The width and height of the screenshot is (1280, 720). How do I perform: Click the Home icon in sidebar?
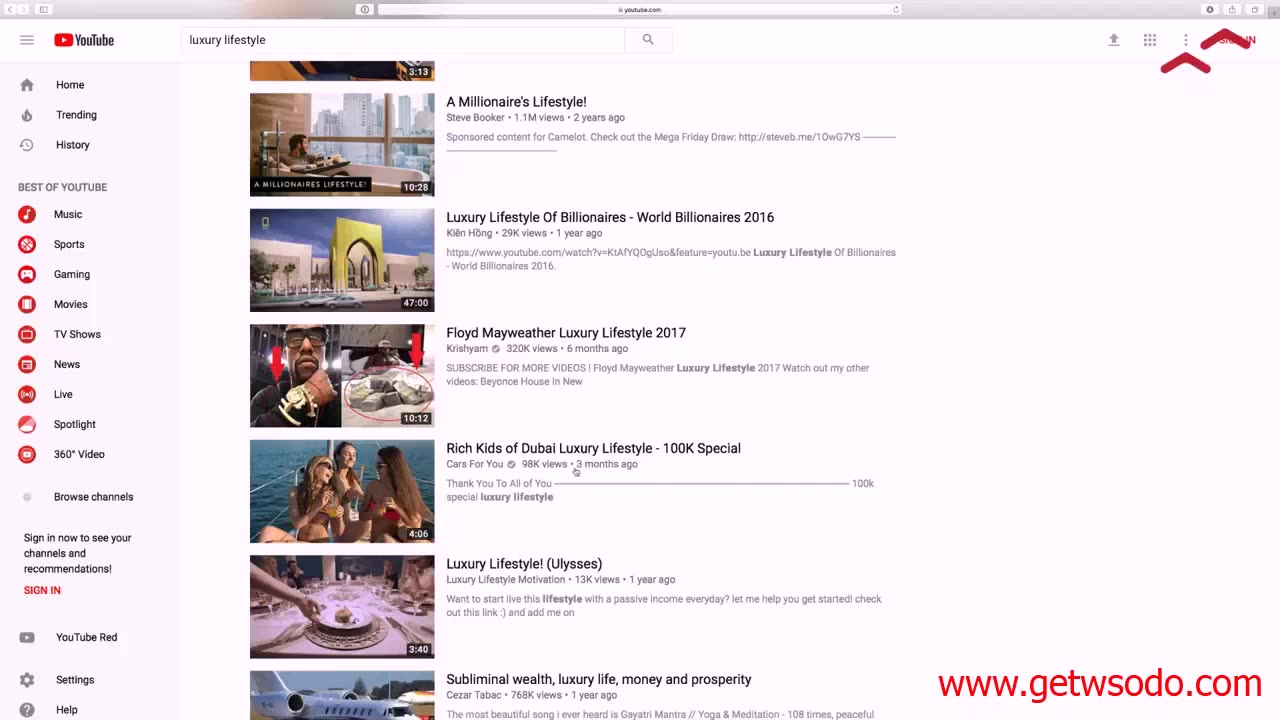[x=27, y=85]
